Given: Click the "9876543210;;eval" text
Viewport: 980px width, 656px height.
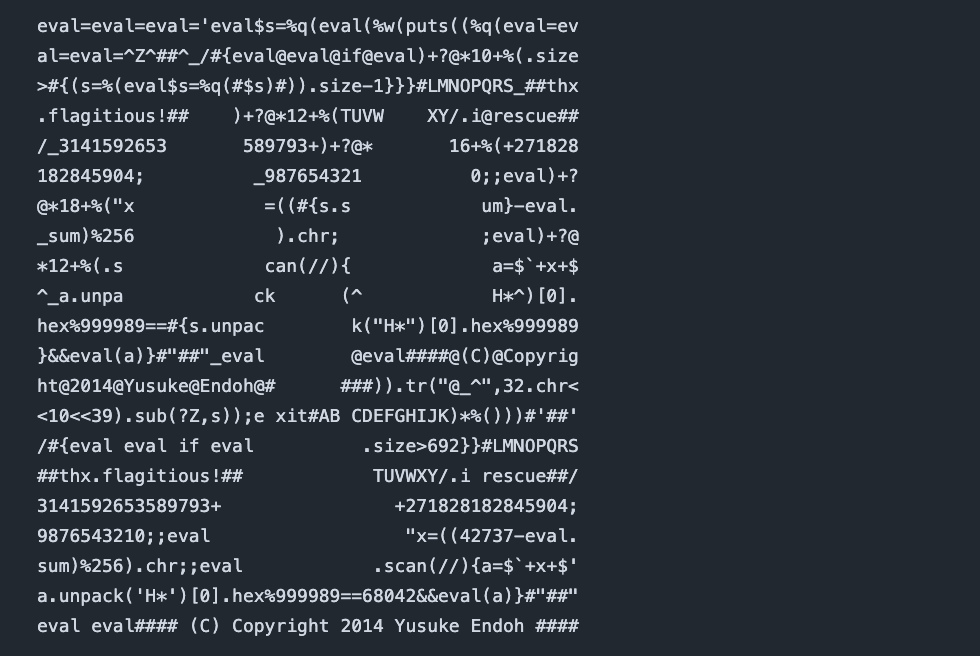Looking at the screenshot, I should click(x=124, y=536).
